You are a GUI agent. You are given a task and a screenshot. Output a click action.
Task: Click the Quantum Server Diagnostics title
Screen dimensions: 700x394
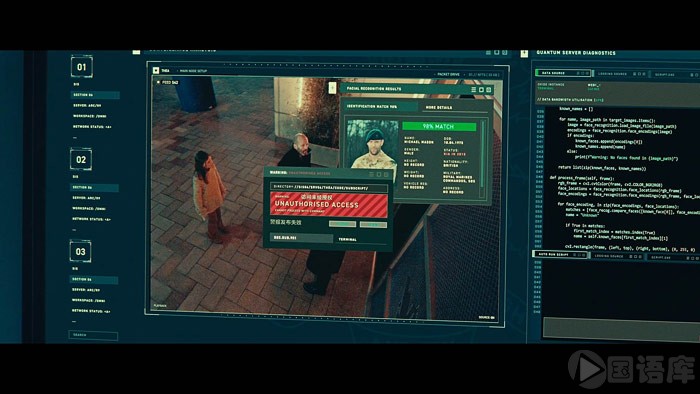point(576,53)
